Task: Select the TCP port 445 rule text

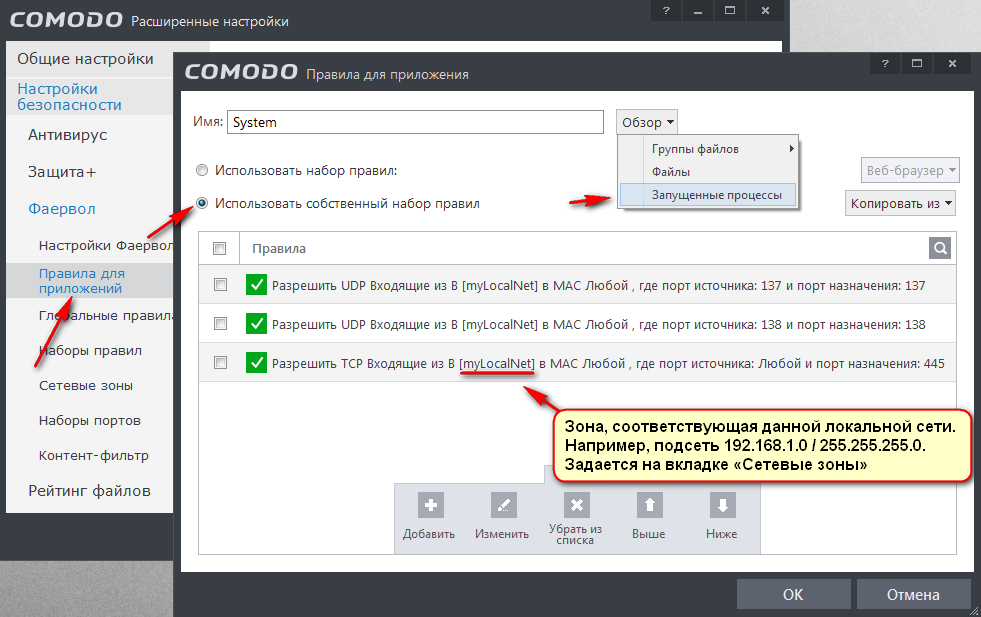Action: point(608,363)
